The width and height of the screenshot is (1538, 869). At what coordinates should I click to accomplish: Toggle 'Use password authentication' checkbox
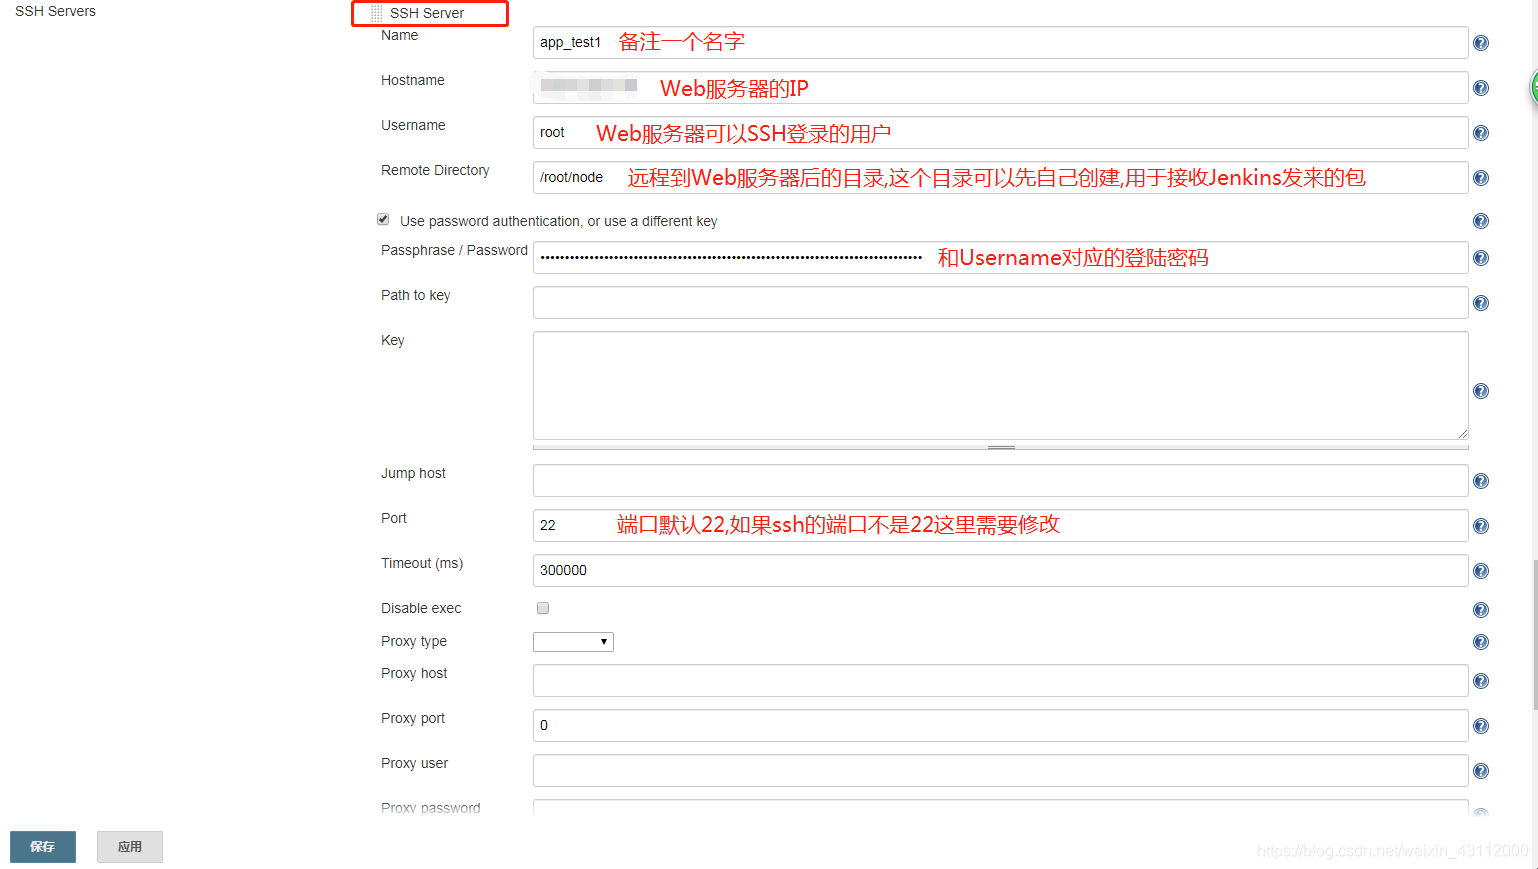[x=383, y=219]
